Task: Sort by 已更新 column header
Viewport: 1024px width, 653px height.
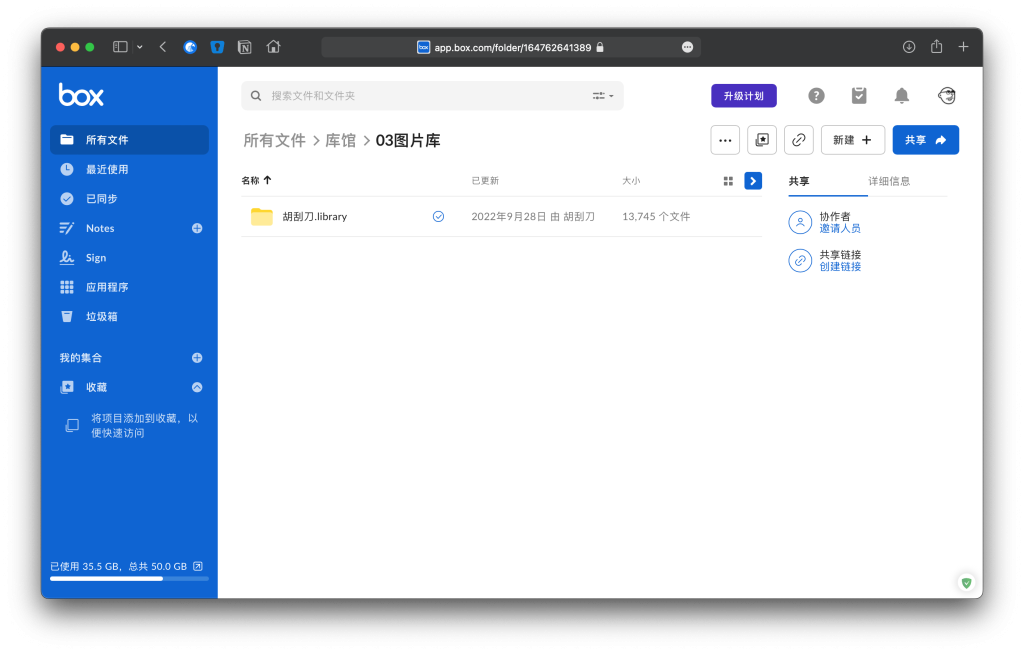Action: 485,181
